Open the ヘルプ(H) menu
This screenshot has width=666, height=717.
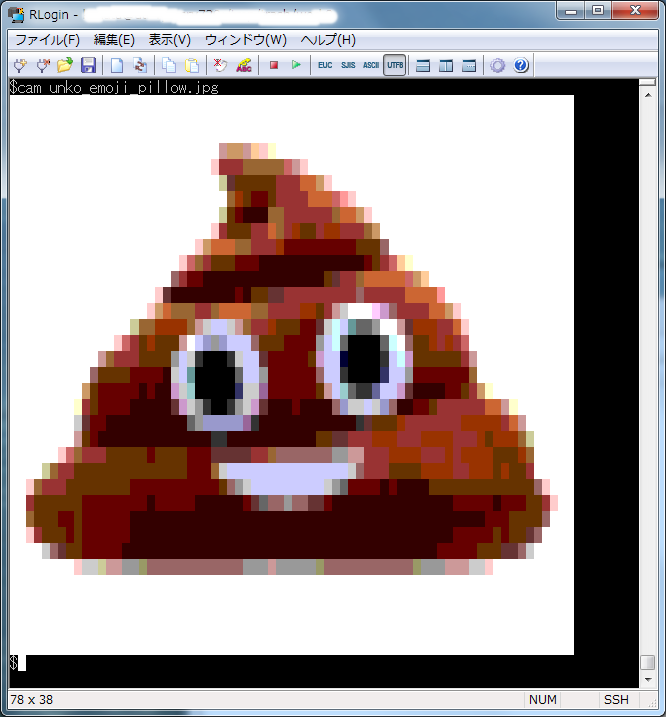click(328, 40)
